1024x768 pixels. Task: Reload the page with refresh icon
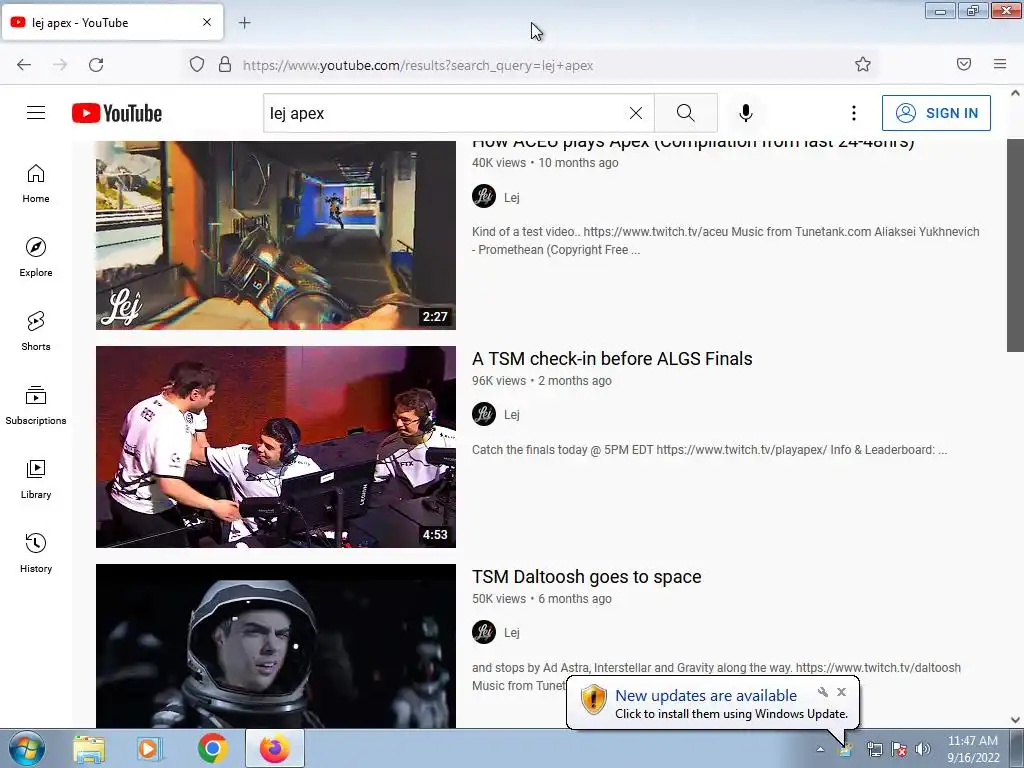96,65
